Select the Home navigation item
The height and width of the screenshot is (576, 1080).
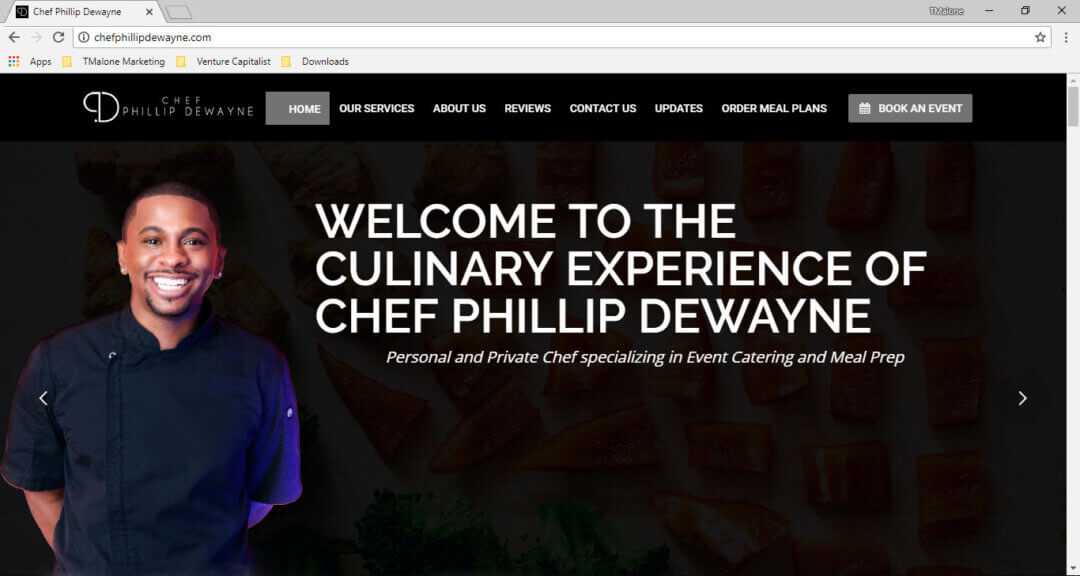[298, 108]
